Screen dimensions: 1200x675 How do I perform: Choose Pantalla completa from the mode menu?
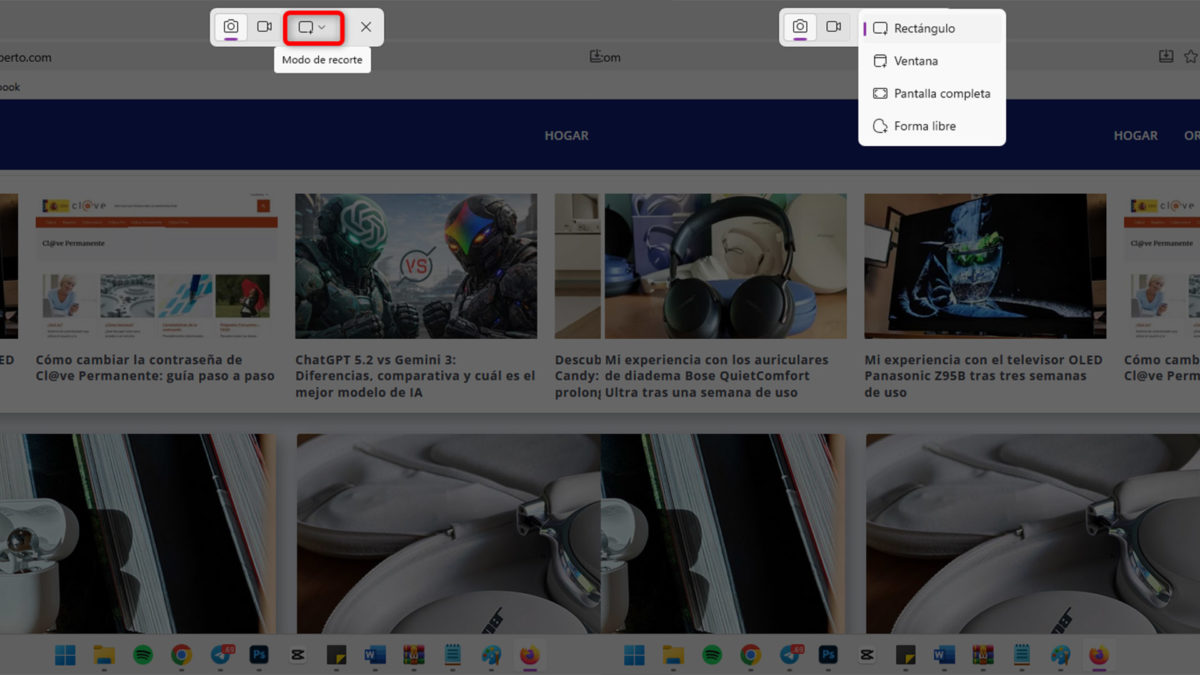pyautogui.click(x=941, y=94)
